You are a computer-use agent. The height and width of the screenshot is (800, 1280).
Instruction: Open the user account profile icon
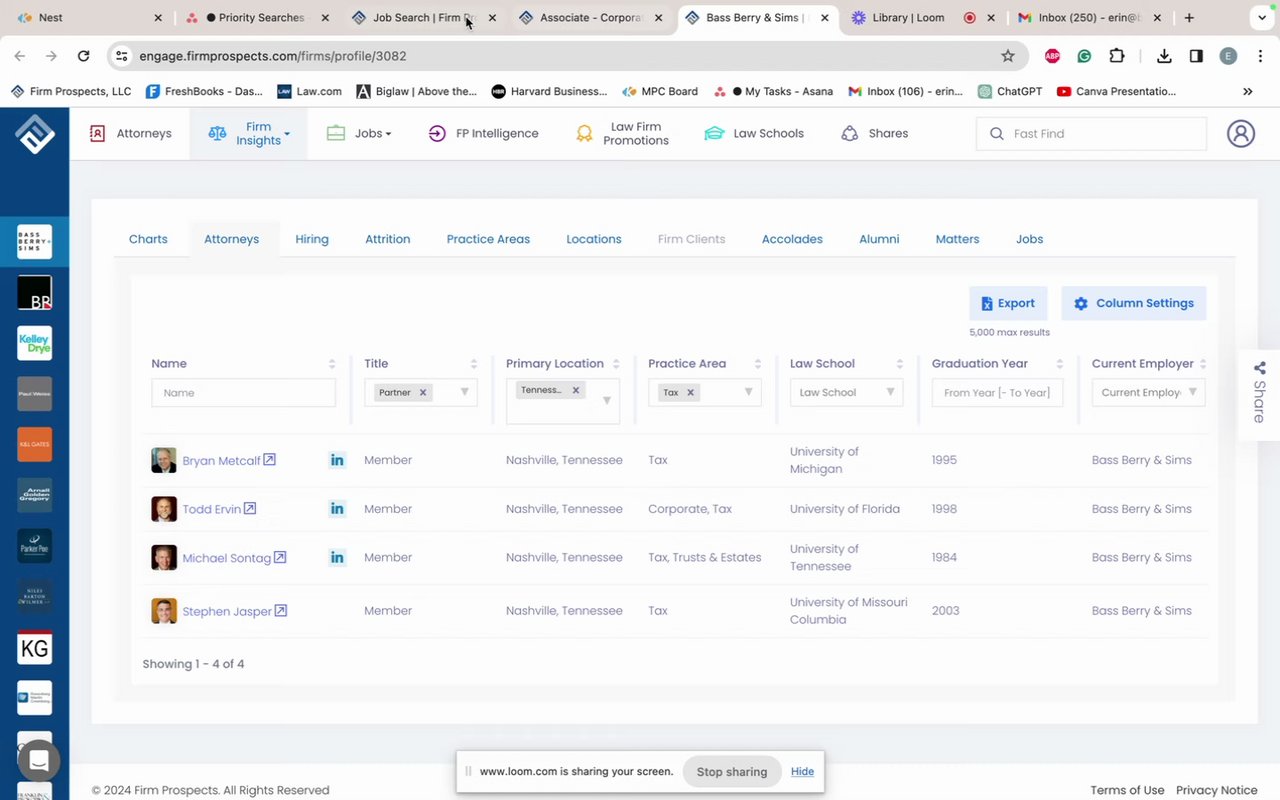(x=1241, y=134)
